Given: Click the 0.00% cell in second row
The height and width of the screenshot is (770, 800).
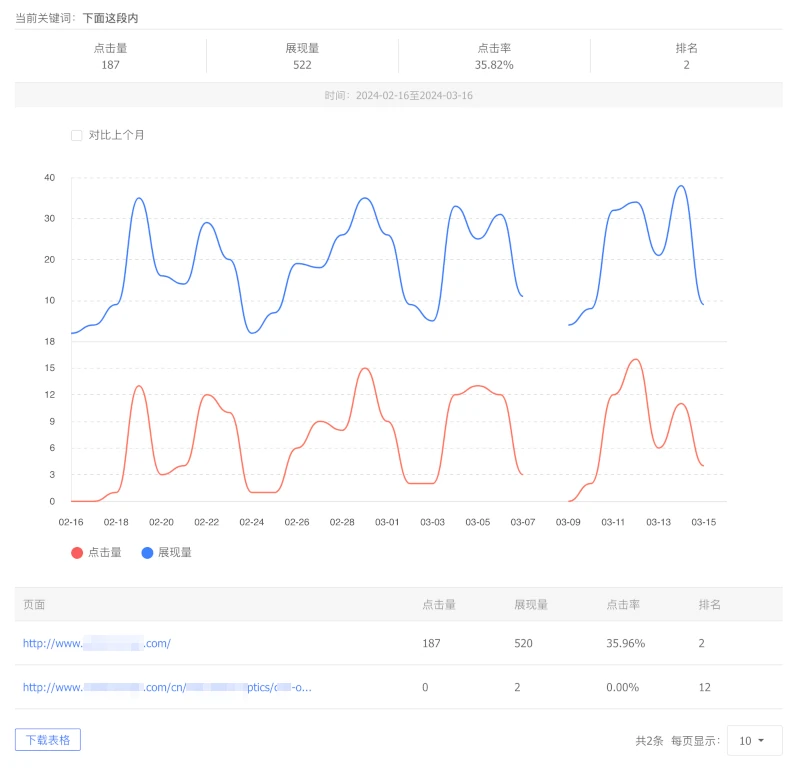Looking at the screenshot, I should pos(622,687).
